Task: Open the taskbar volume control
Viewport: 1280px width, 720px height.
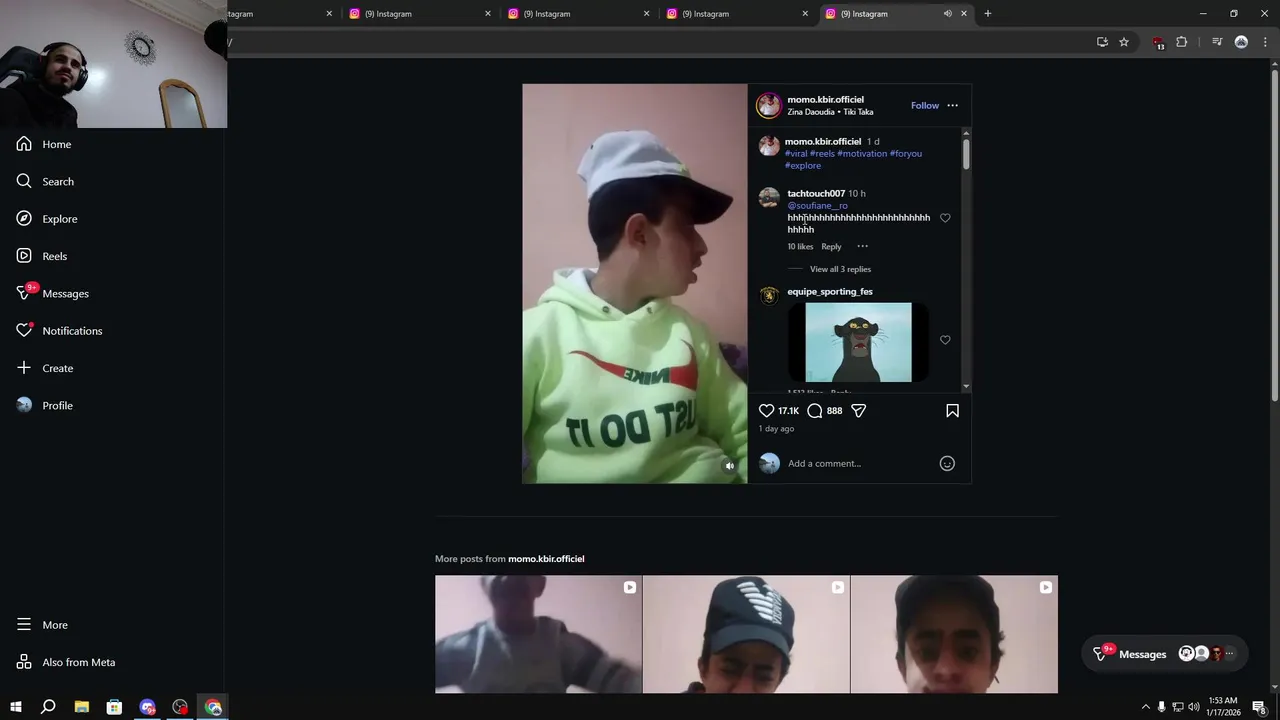Action: [1193, 707]
